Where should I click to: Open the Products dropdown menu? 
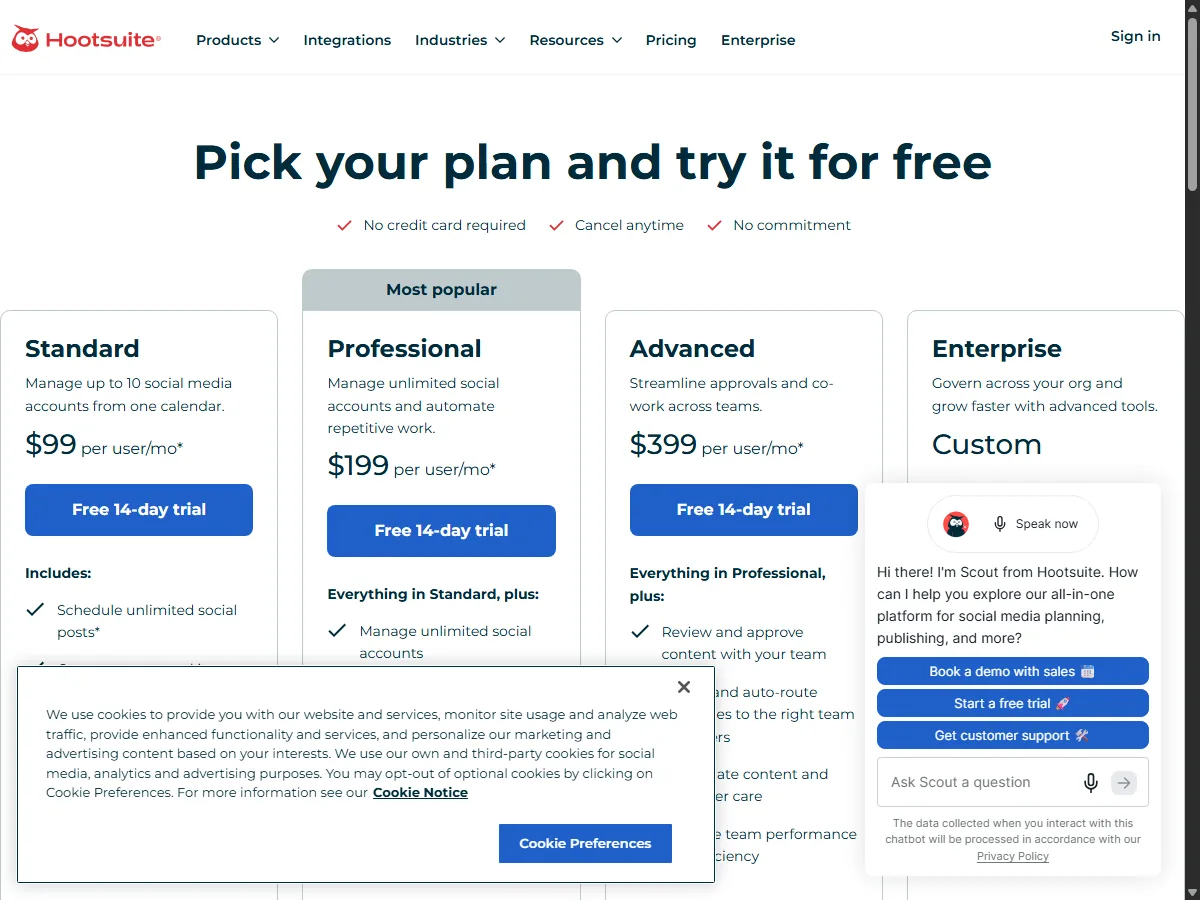pos(237,40)
